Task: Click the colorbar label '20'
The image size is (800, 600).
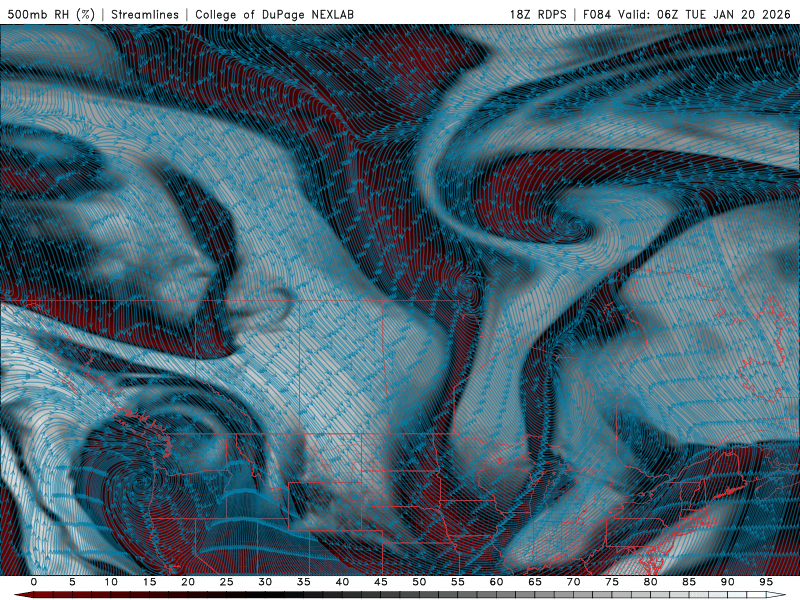Action: [188, 582]
